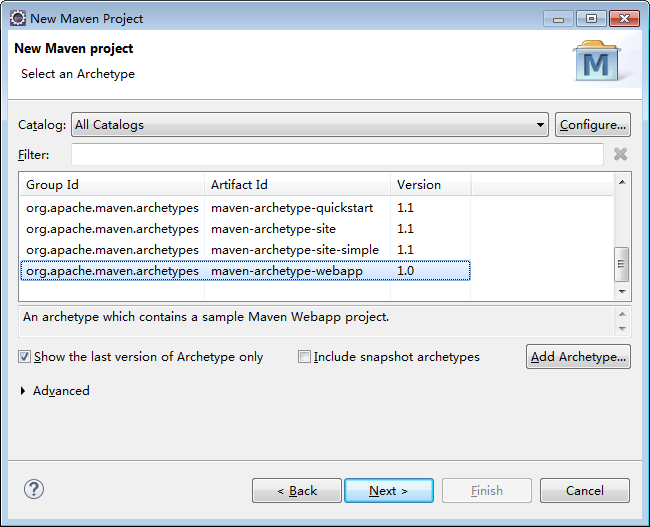This screenshot has width=650, height=527.
Task: Maximize the New Maven Project window
Action: [591, 18]
